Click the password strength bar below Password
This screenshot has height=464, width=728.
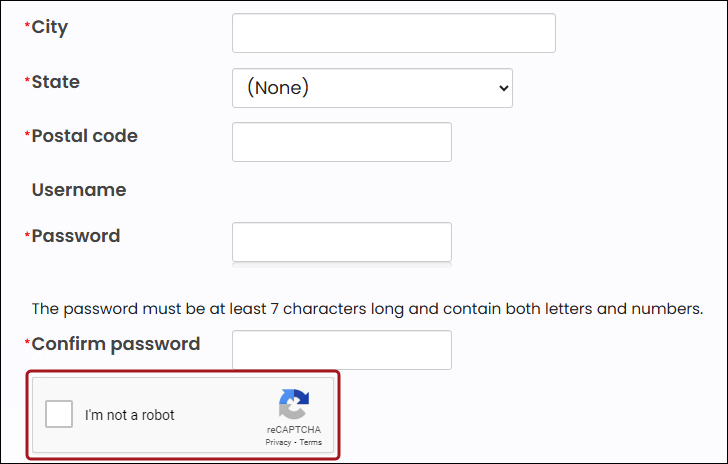click(341, 267)
